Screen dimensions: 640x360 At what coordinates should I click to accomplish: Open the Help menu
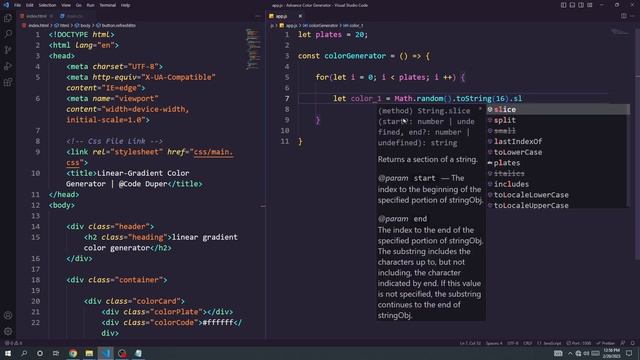tap(125, 5)
